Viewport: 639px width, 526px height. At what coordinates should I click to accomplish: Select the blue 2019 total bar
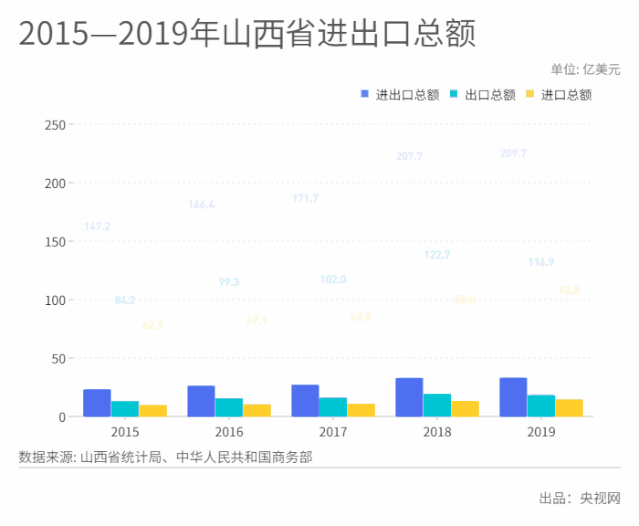(513, 397)
